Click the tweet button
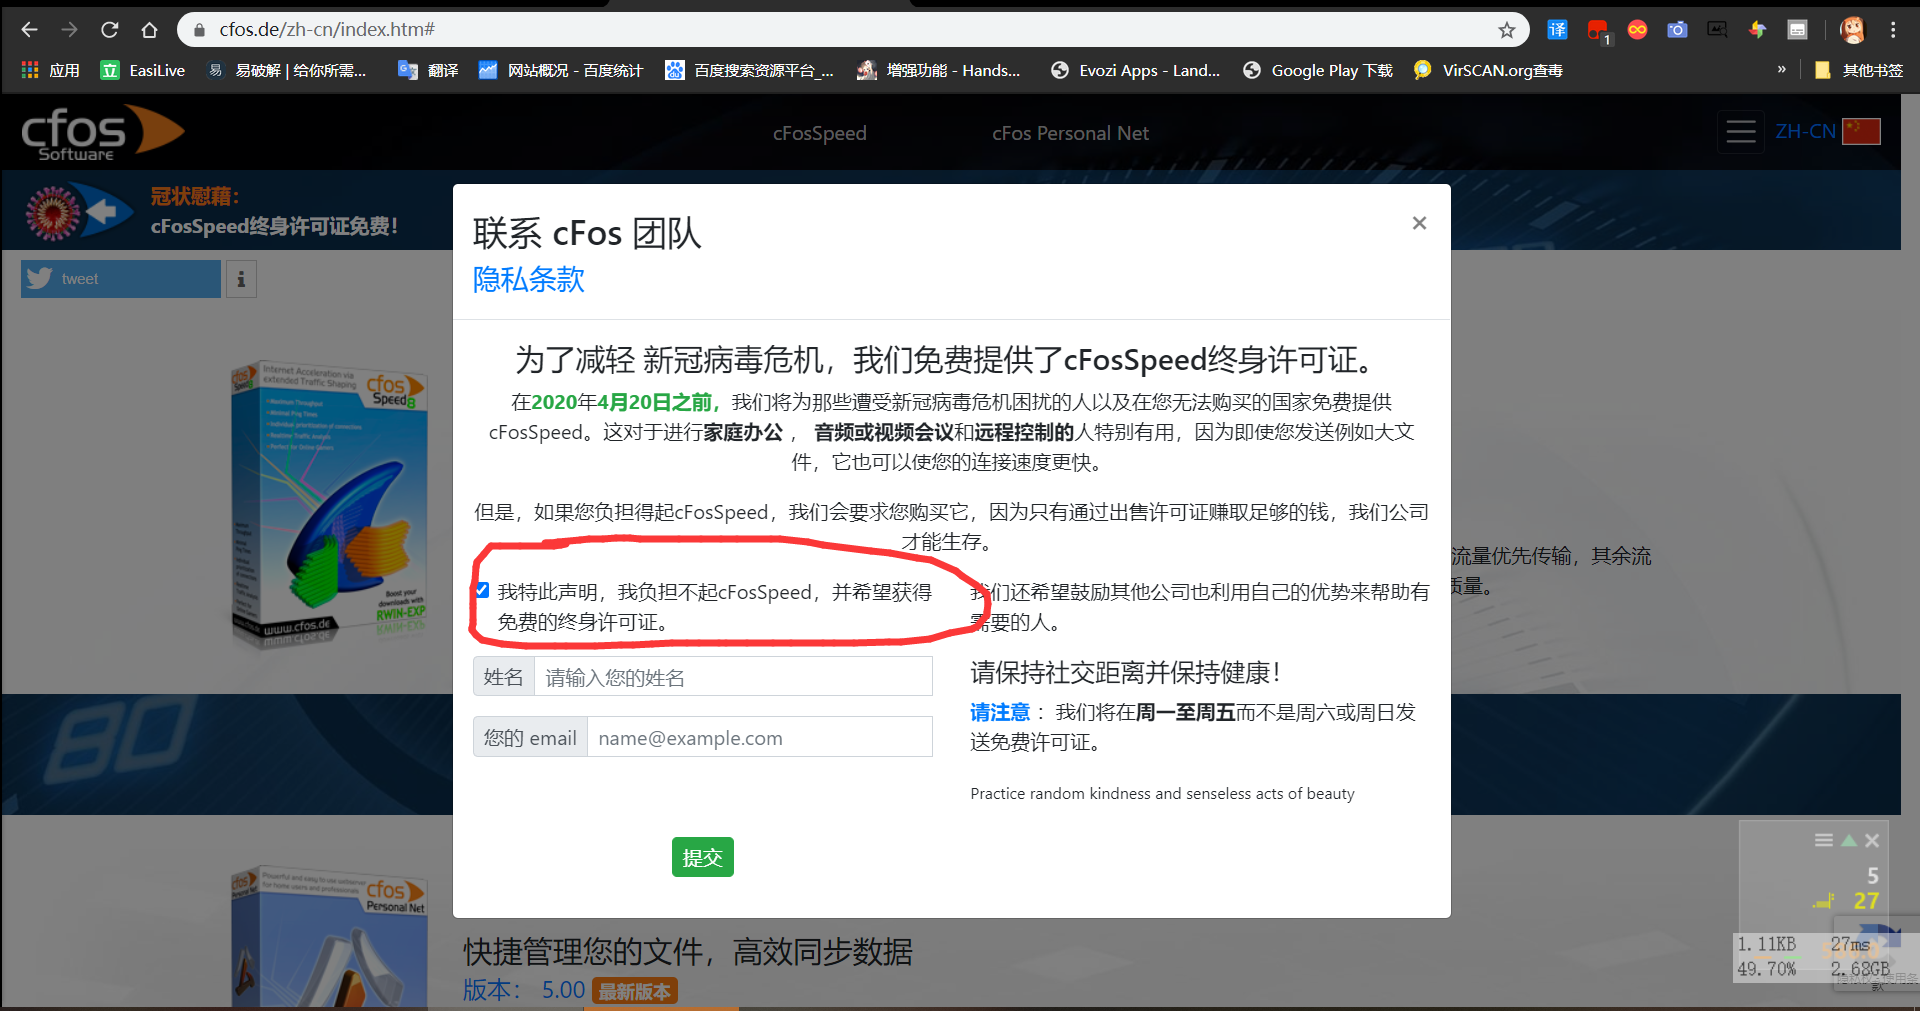Screen dimensions: 1920x1011 pos(121,279)
